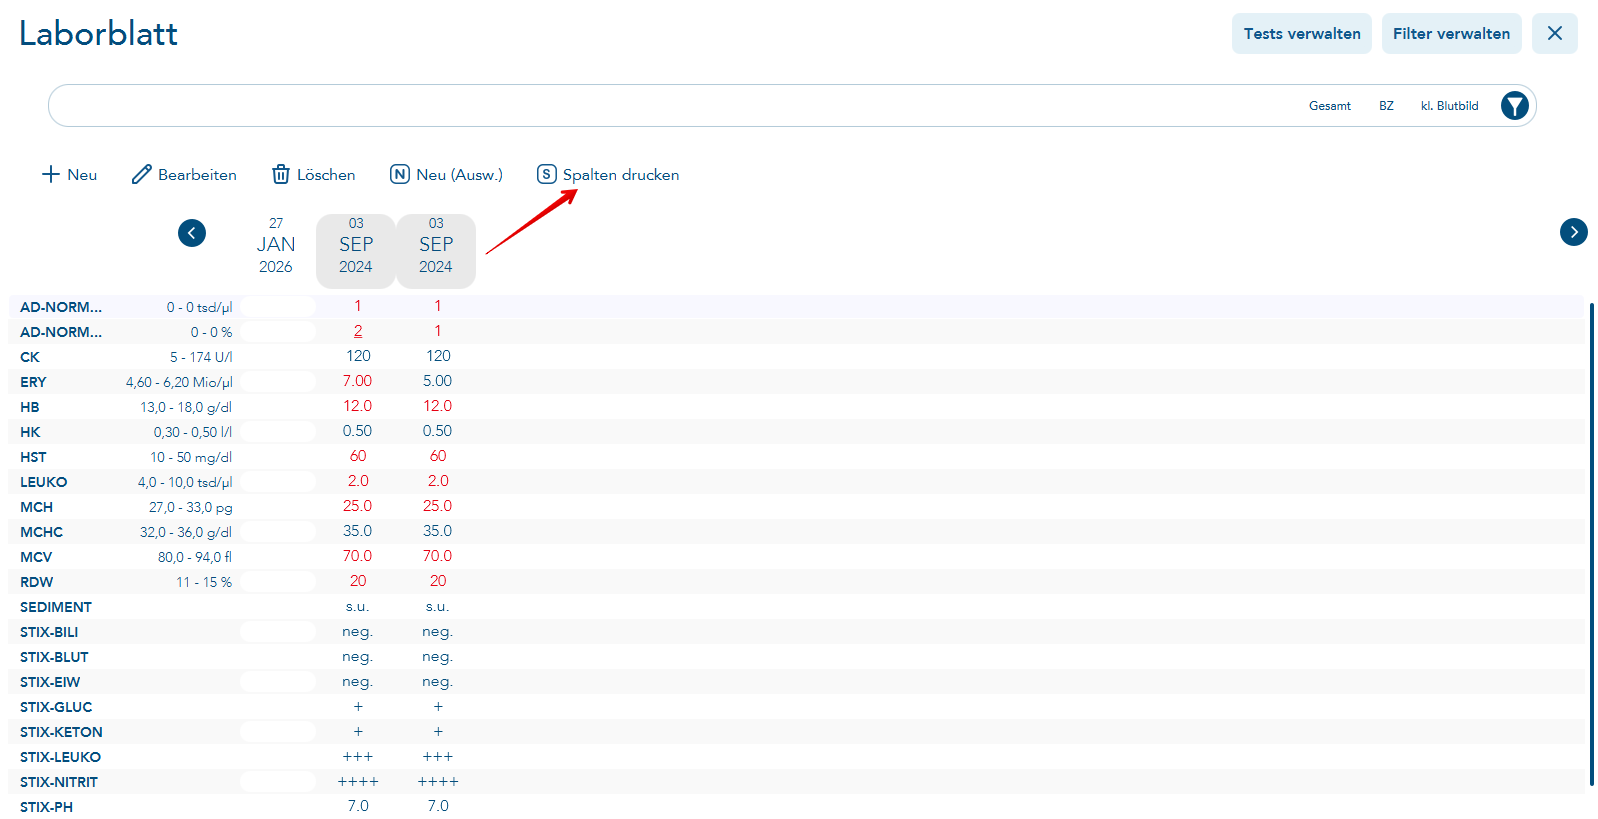Open Tests verwalten
The height and width of the screenshot is (819, 1598).
point(1301,34)
